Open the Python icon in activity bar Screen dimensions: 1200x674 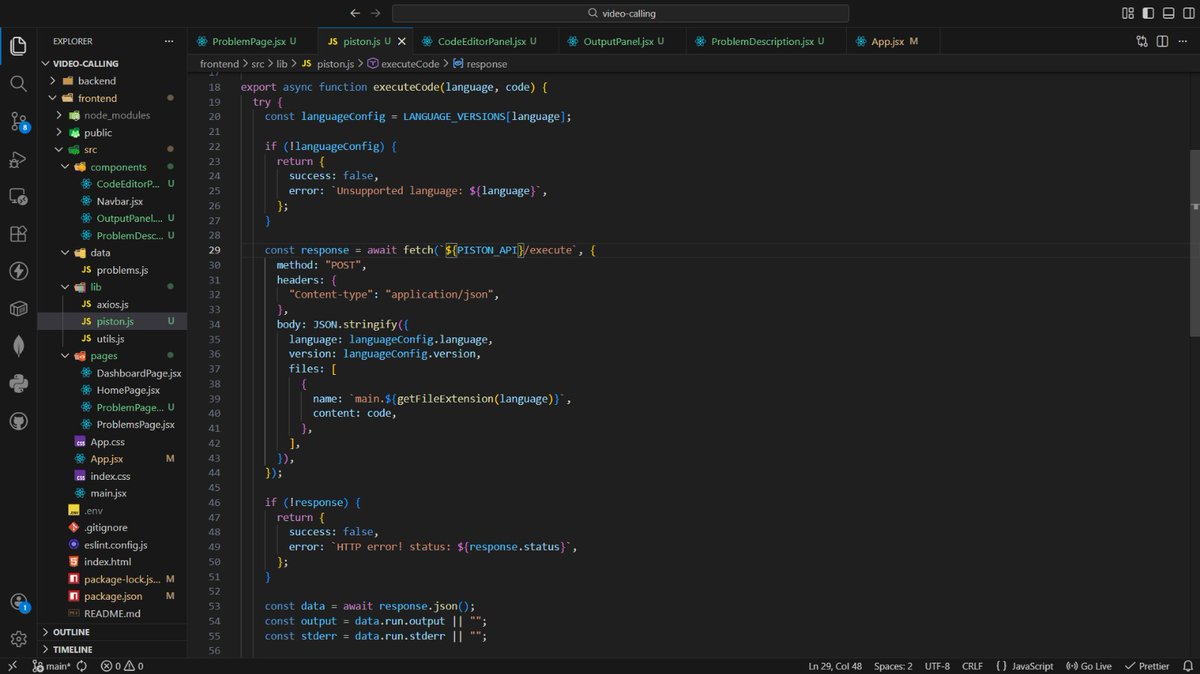pos(18,384)
